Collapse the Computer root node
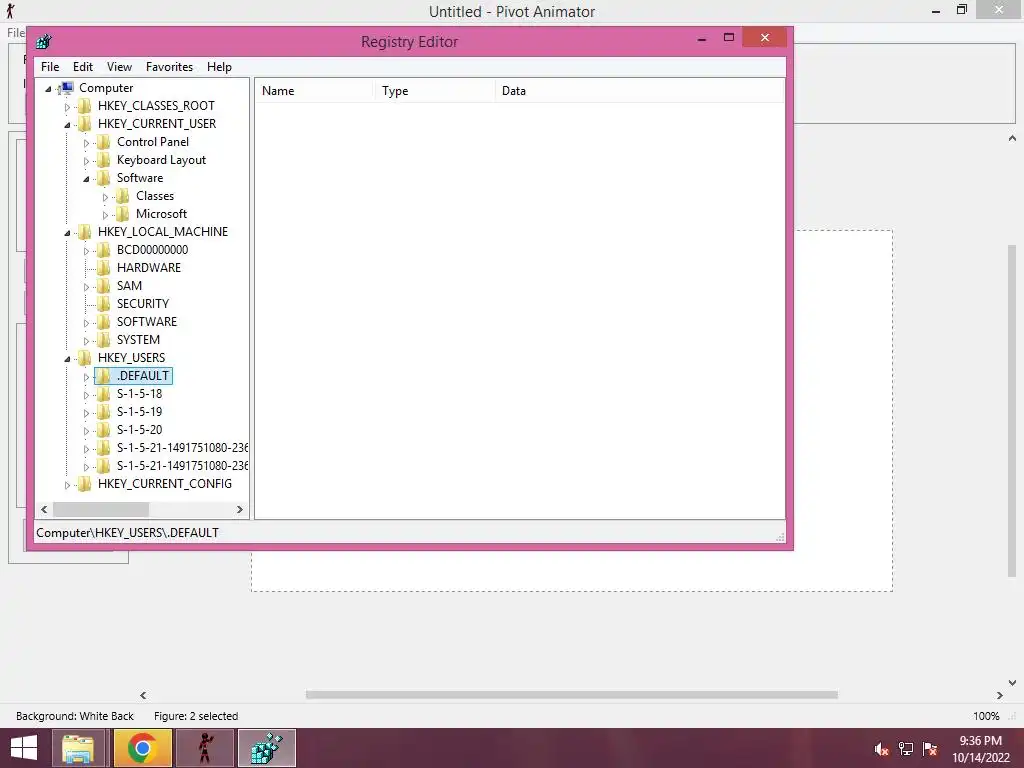 click(x=48, y=89)
